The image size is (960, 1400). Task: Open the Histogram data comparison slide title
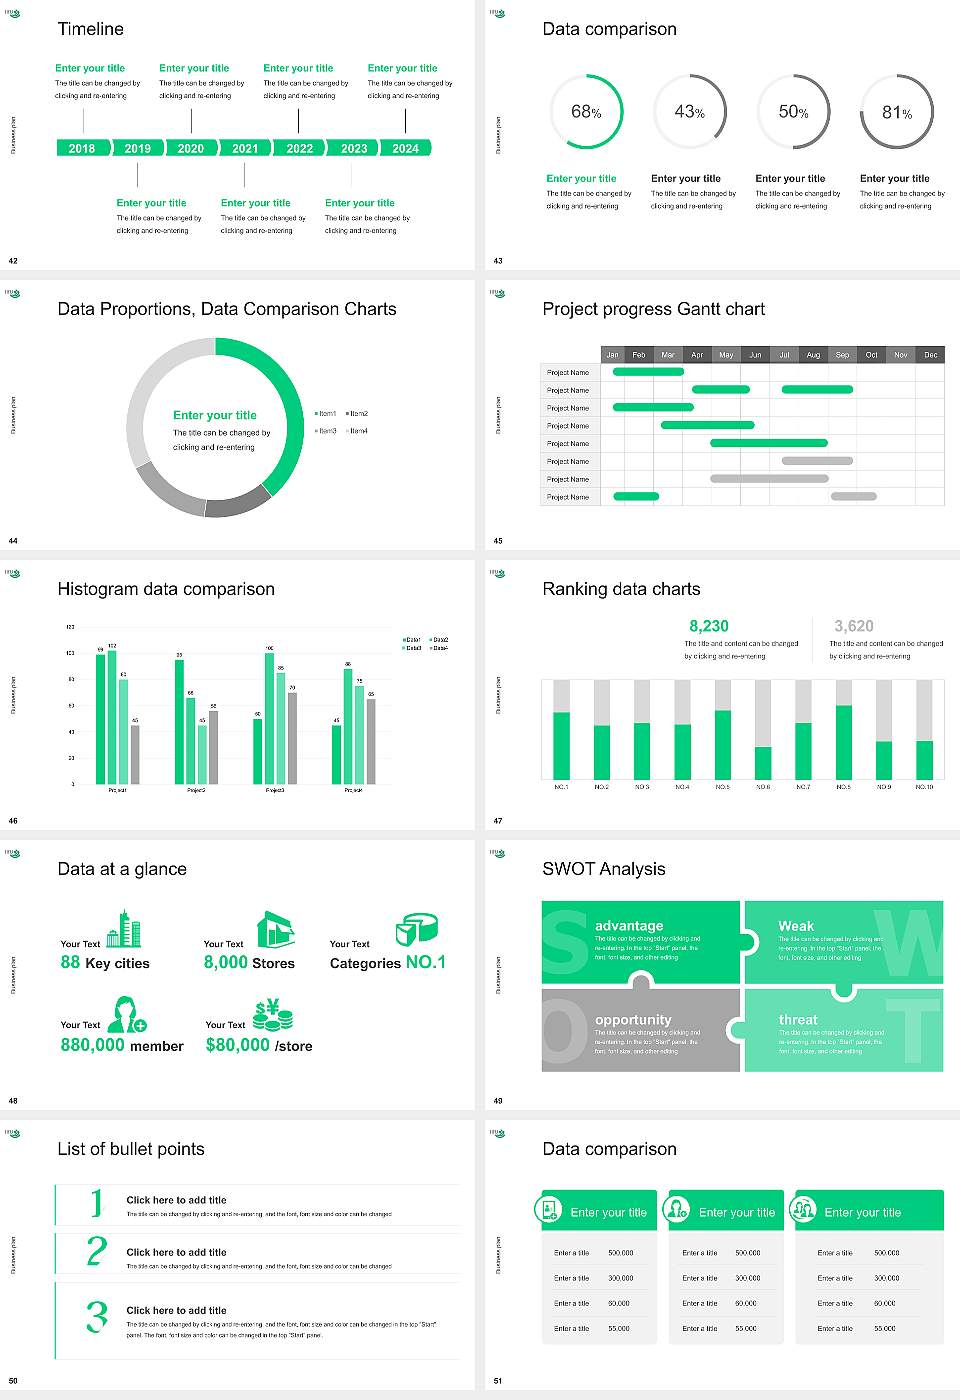click(166, 589)
